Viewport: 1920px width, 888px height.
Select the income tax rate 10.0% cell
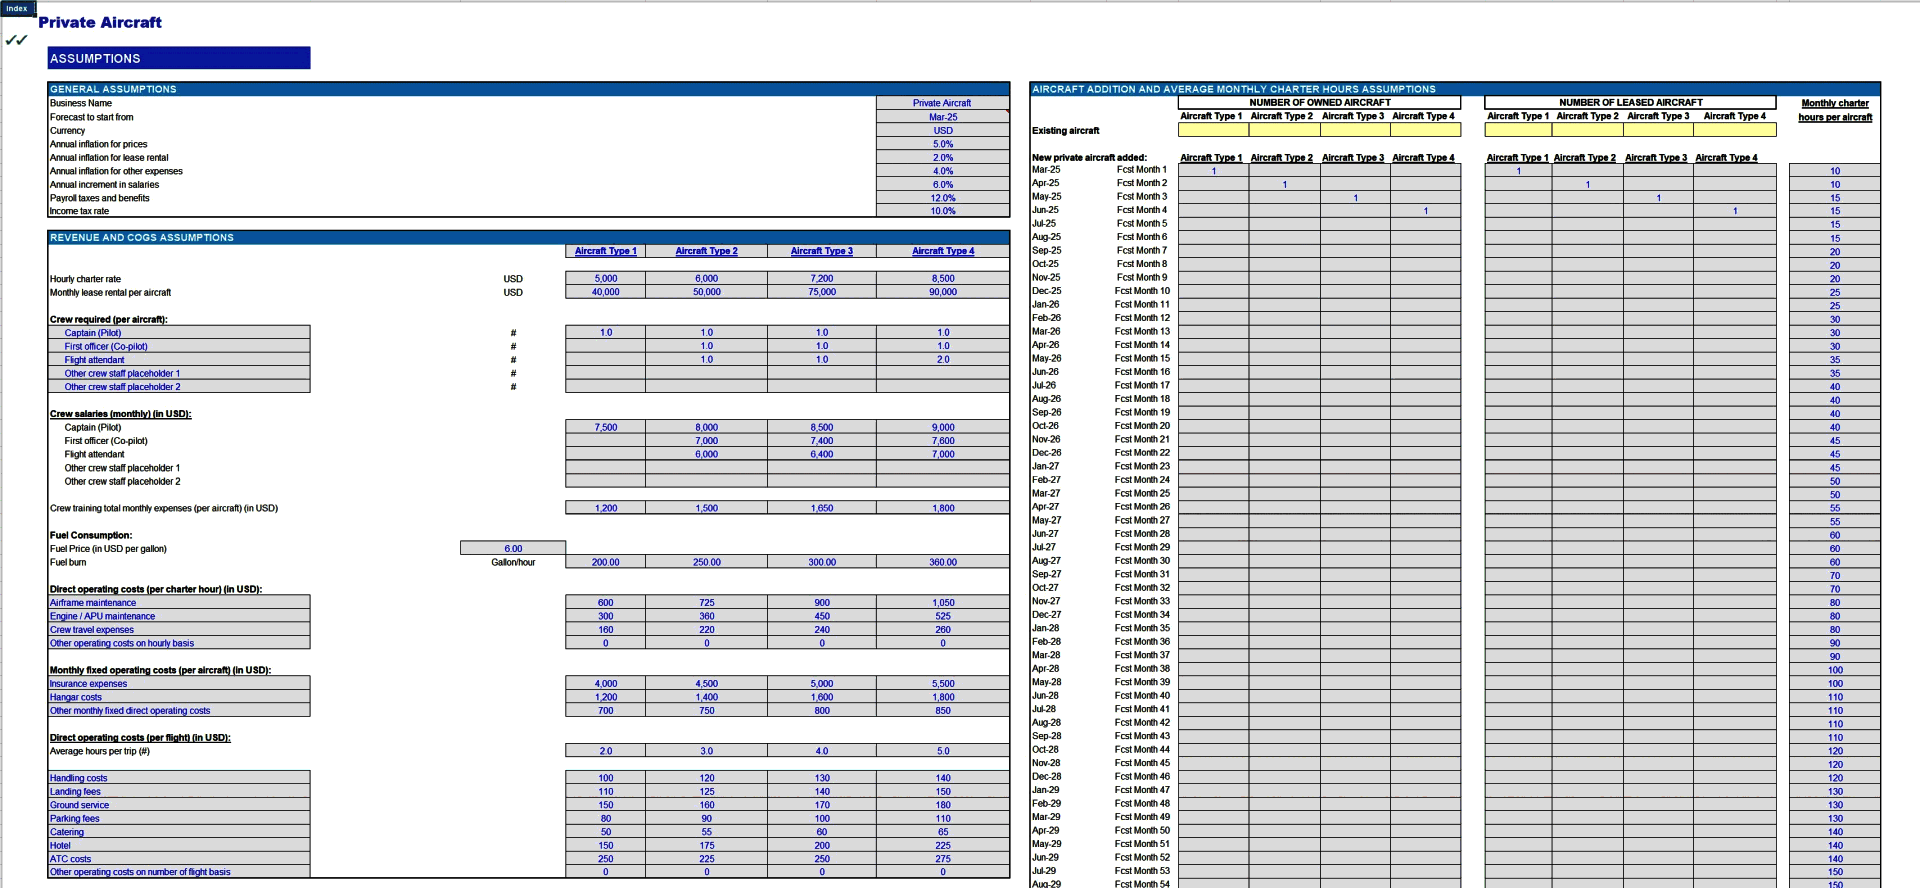tap(942, 211)
